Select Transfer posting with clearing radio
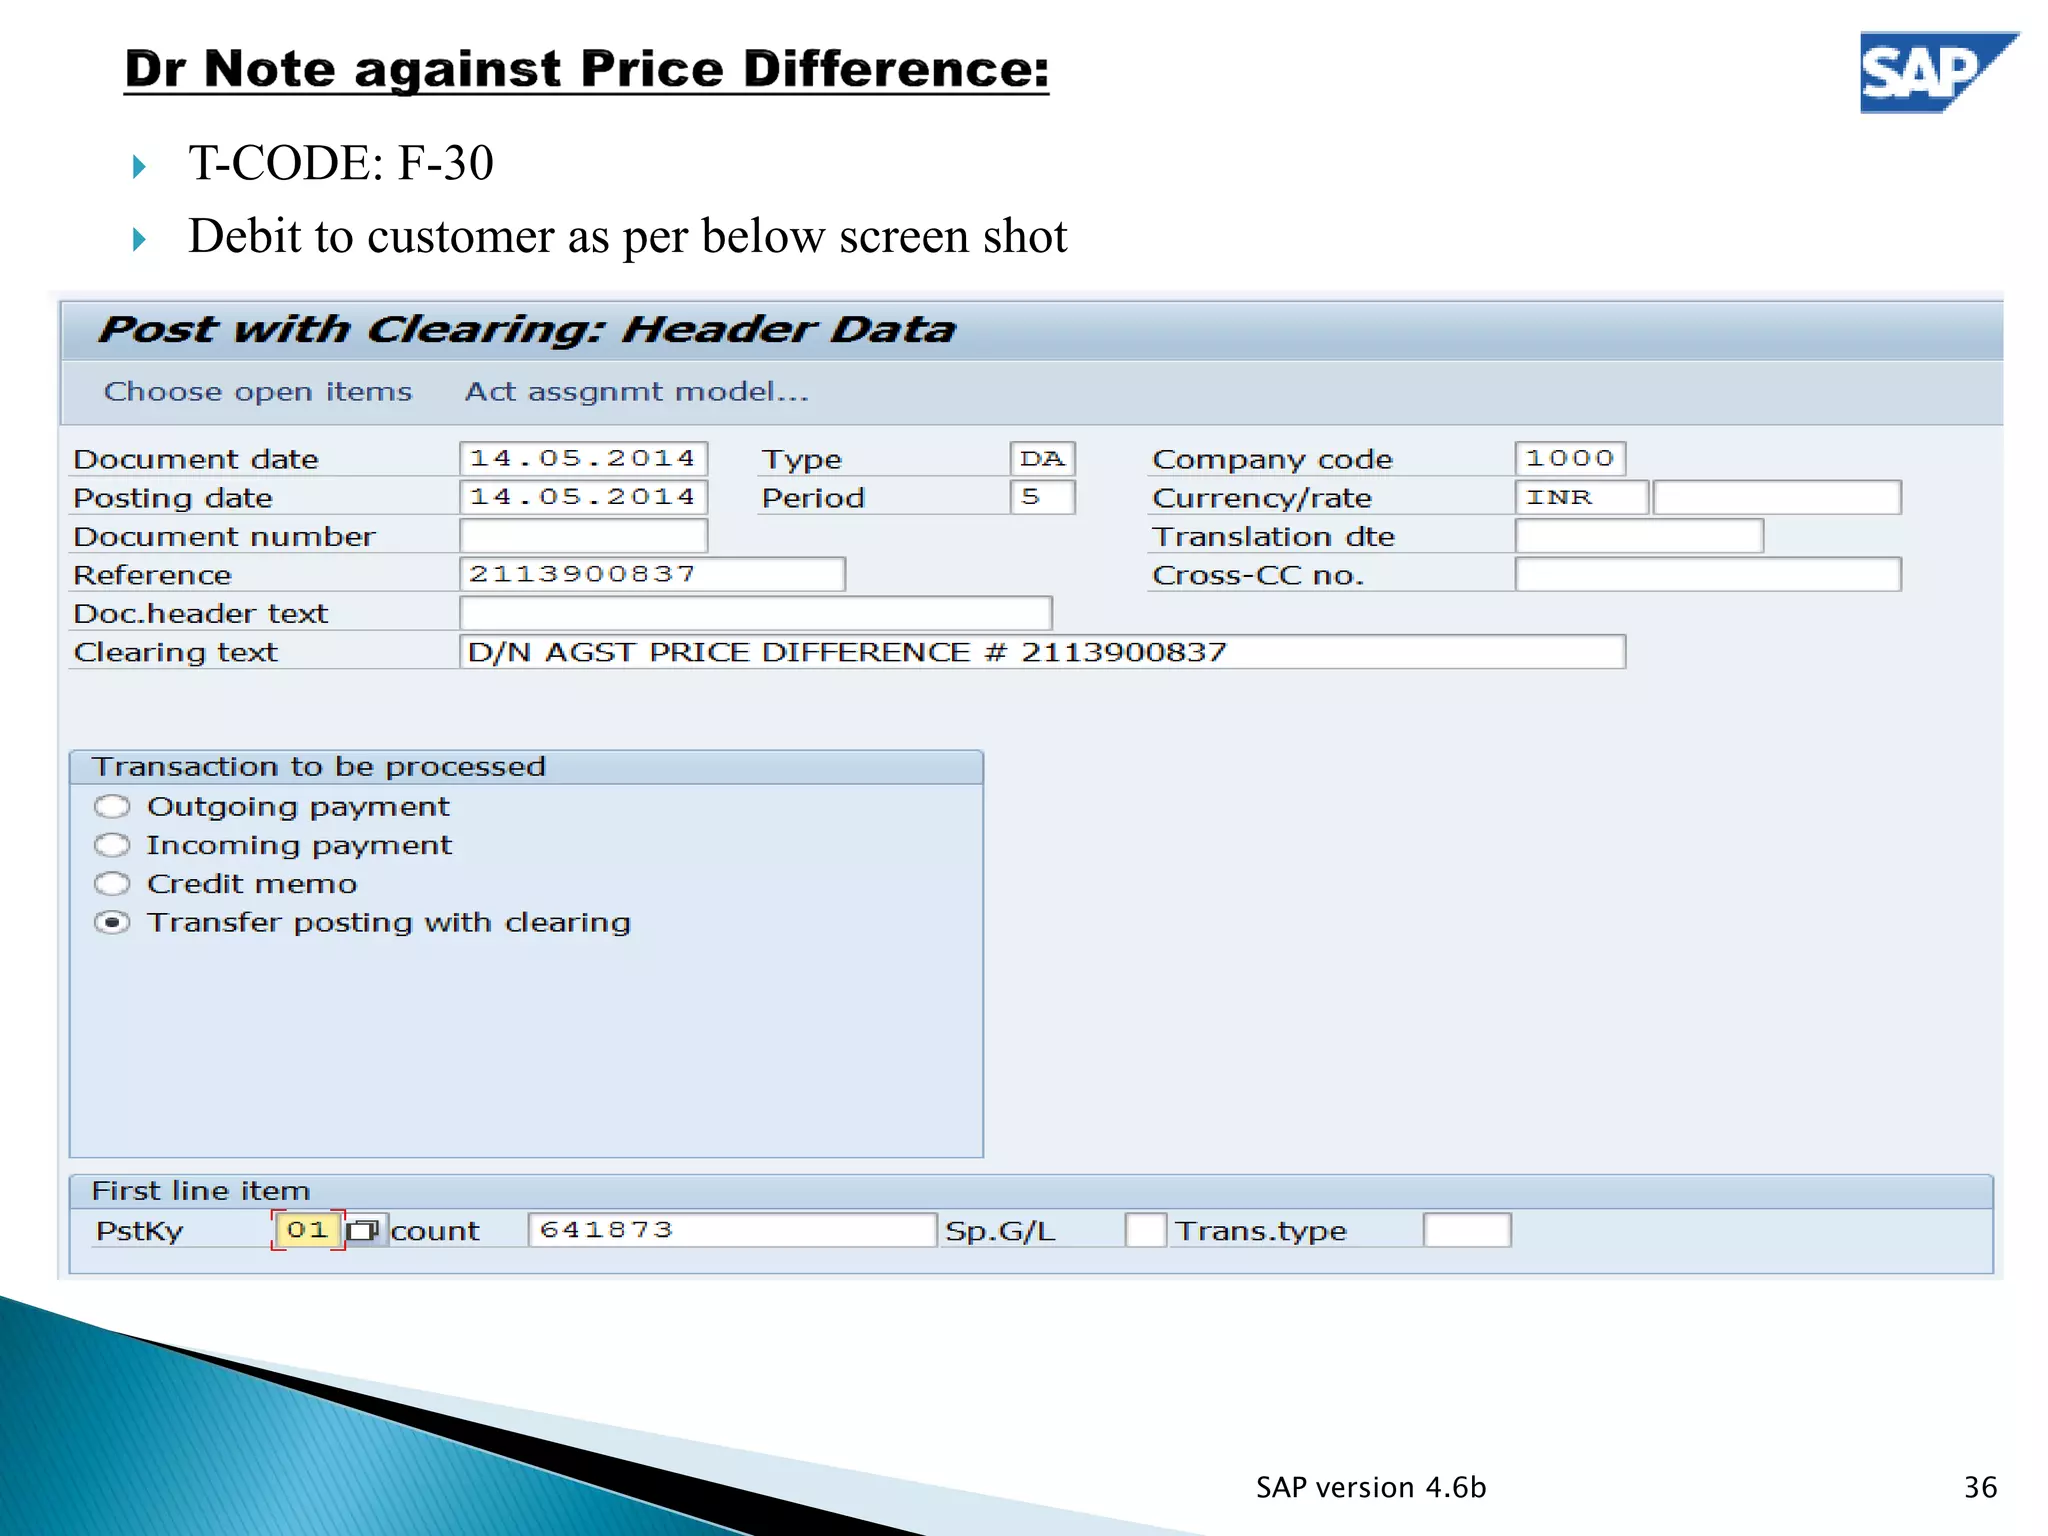The height and width of the screenshot is (1536, 2048). pos(112,922)
